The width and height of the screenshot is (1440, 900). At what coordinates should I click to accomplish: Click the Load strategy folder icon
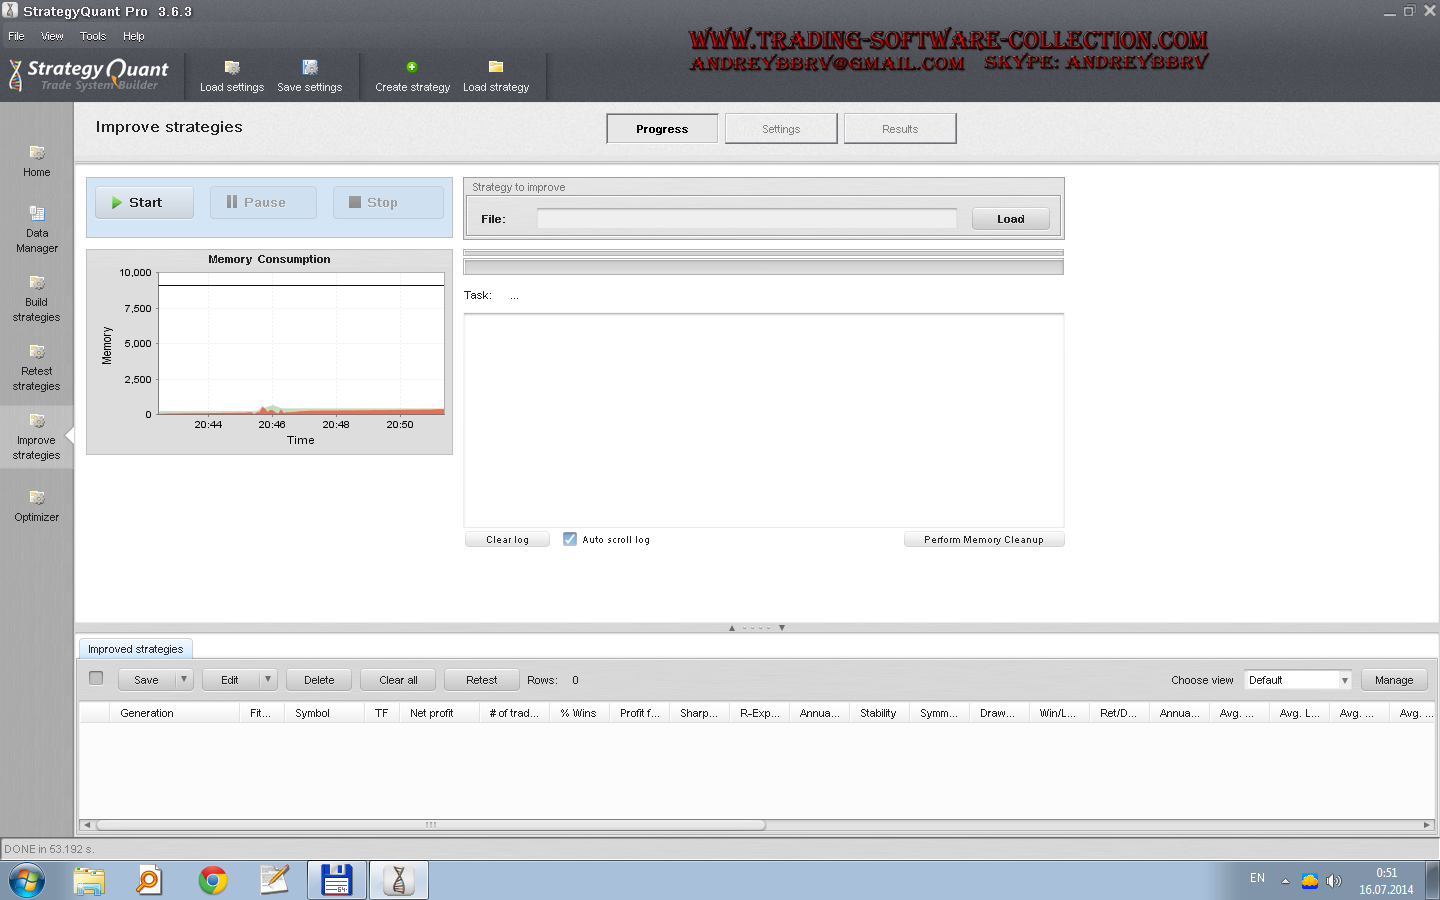495,67
